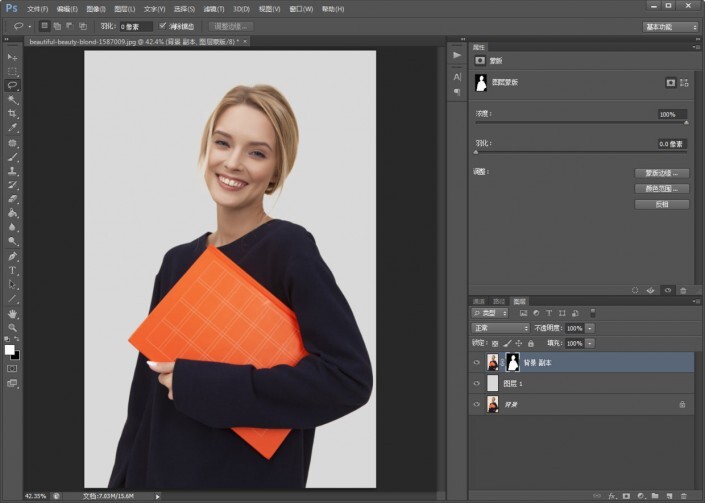Toggle the anti-alias (消除锯齿) checkbox
The width and height of the screenshot is (705, 503).
[163, 26]
